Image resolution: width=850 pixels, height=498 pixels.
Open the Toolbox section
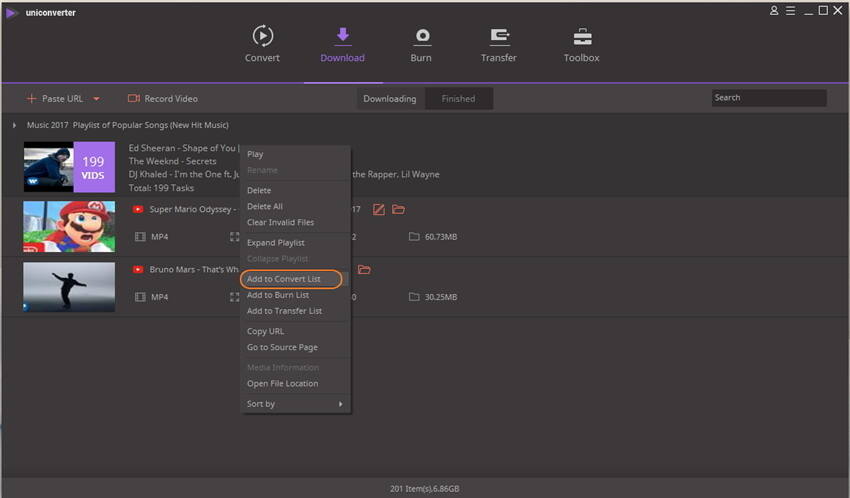click(582, 44)
